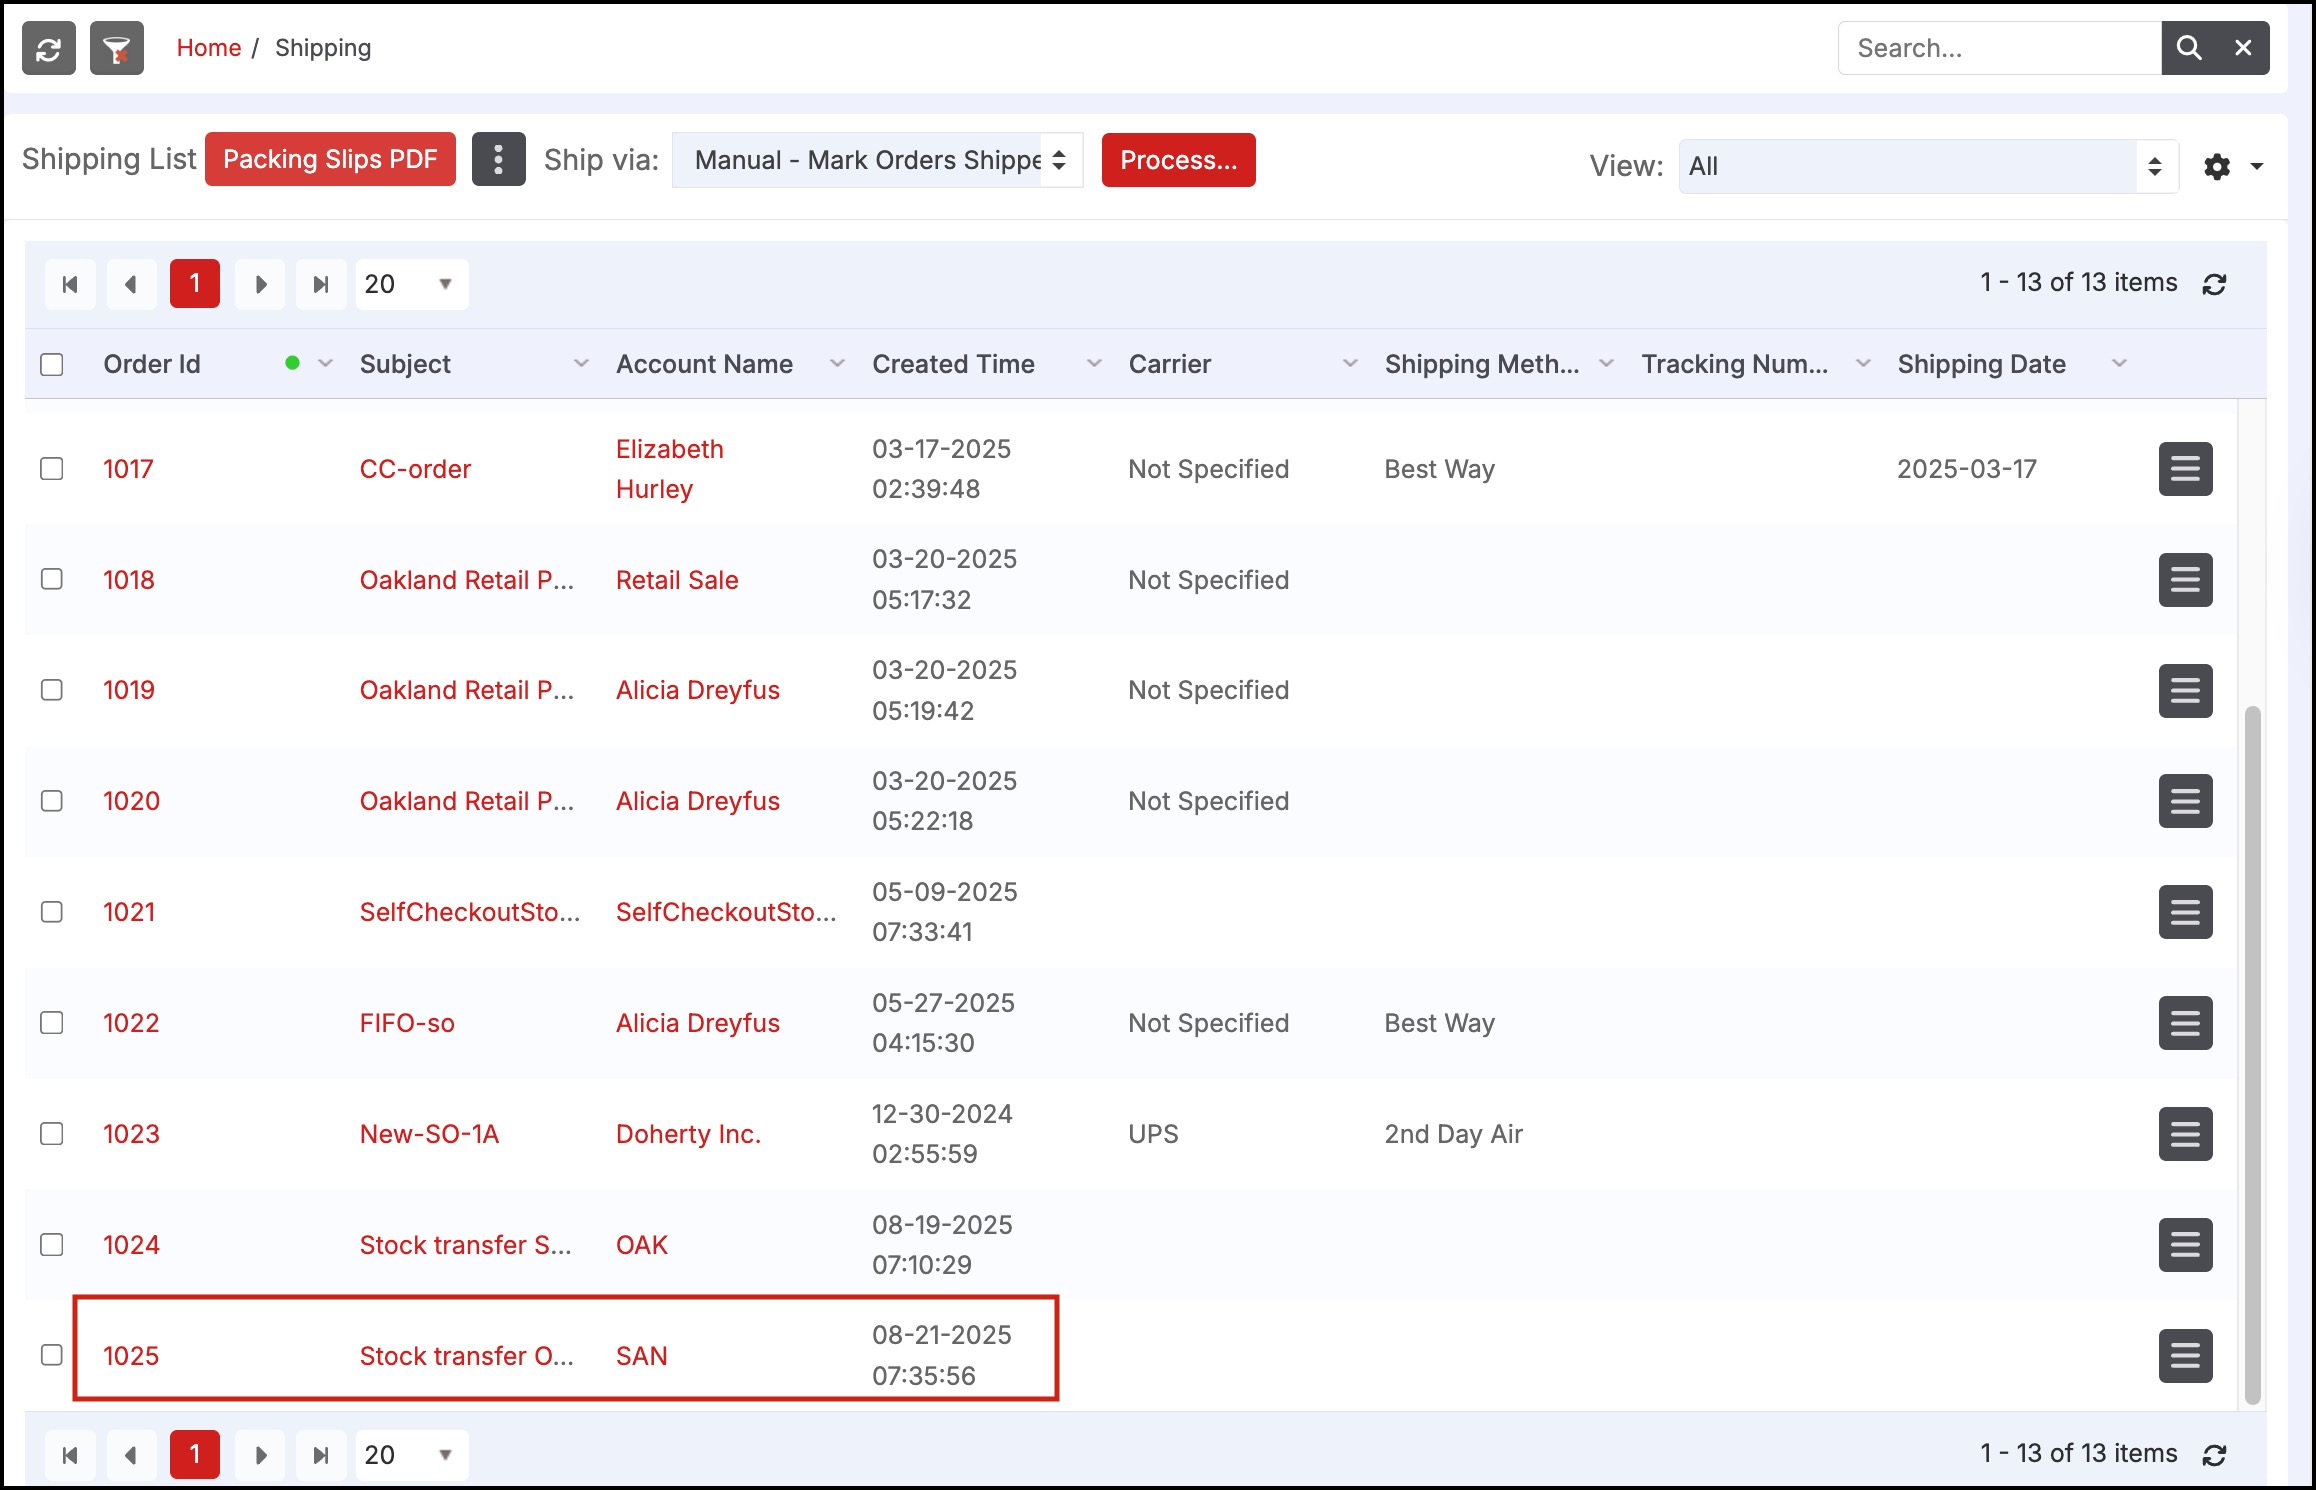
Task: Clear the search with X button
Action: [2243, 48]
